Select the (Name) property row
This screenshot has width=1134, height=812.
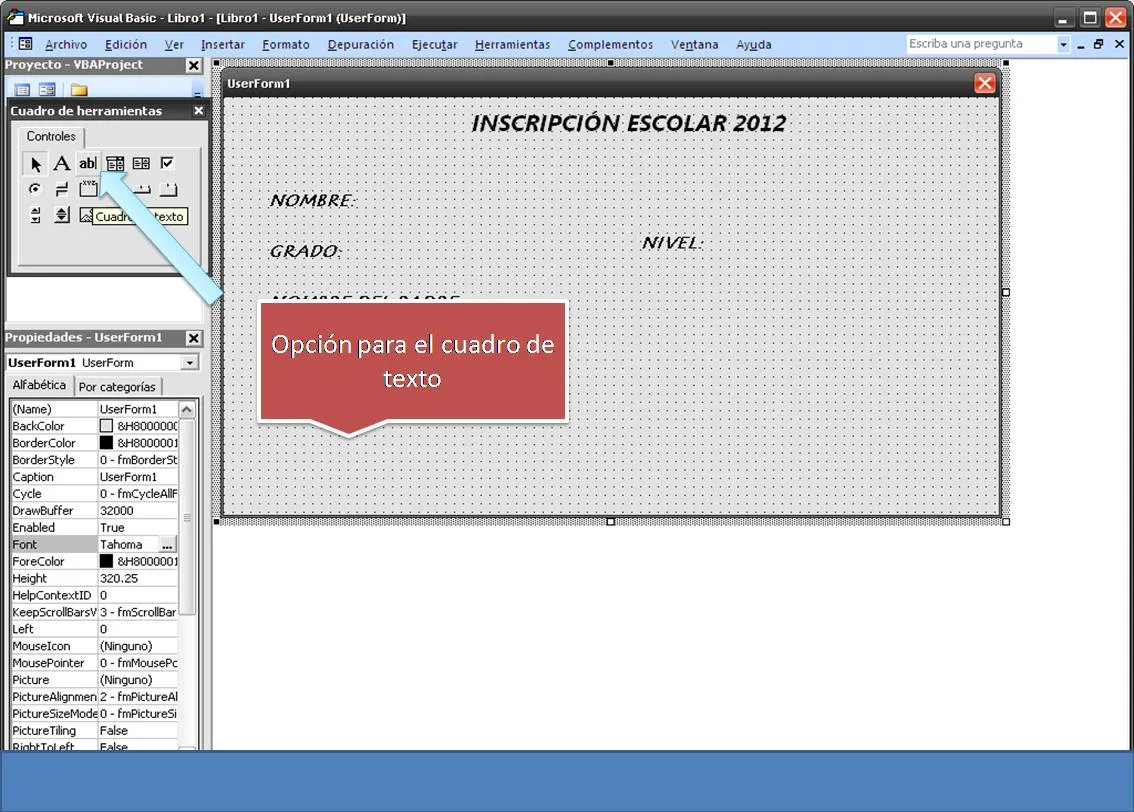tap(94, 409)
